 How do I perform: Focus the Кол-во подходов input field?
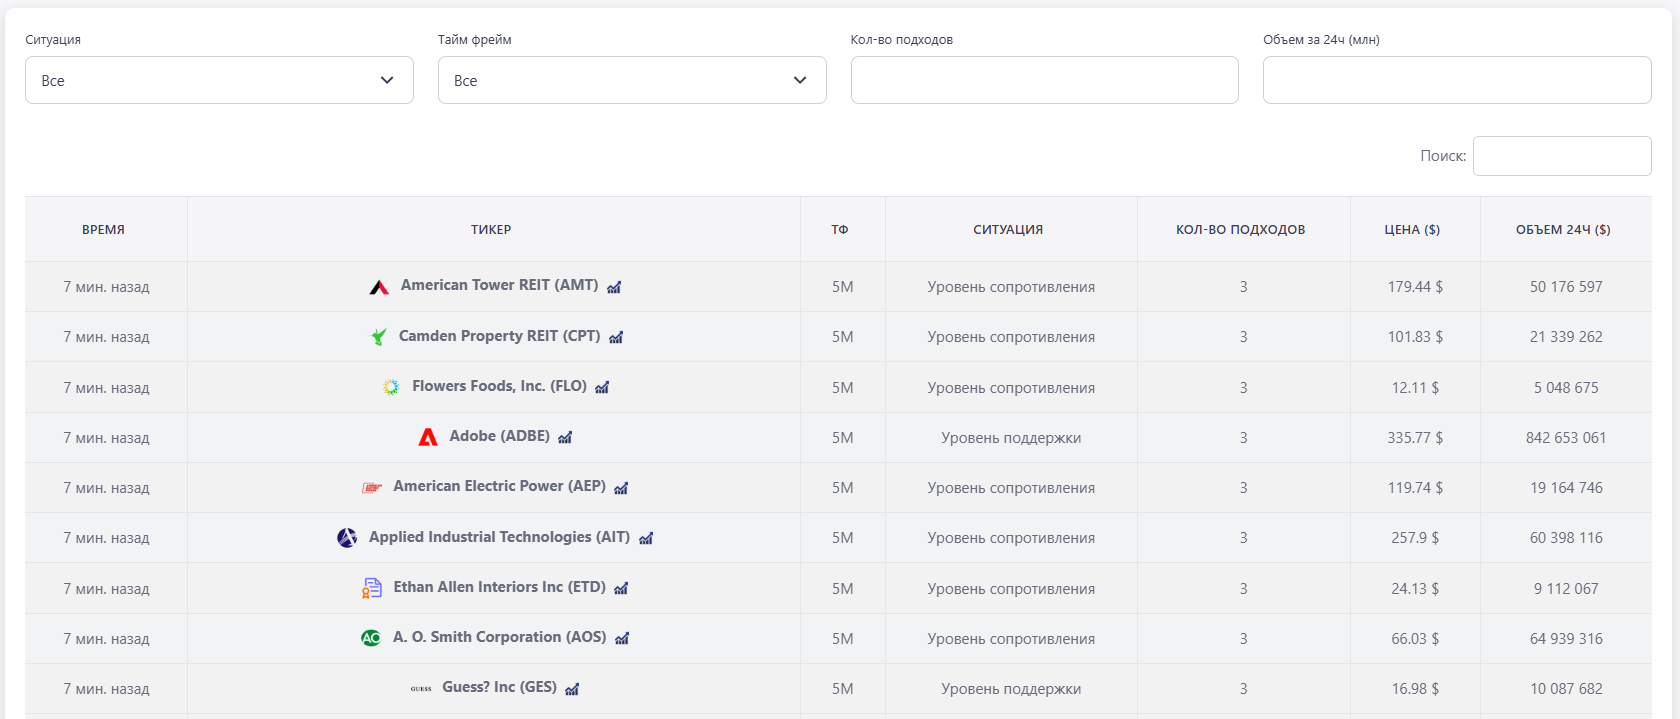(1044, 80)
